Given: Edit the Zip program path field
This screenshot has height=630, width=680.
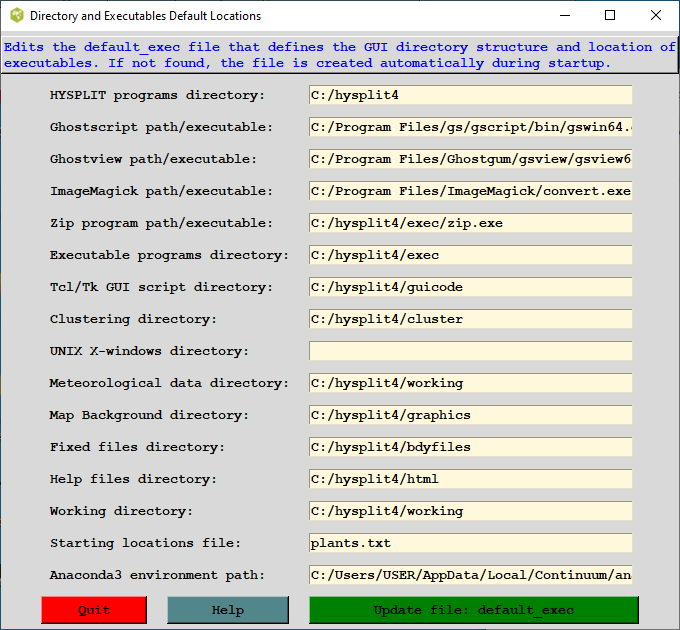Looking at the screenshot, I should point(470,223).
